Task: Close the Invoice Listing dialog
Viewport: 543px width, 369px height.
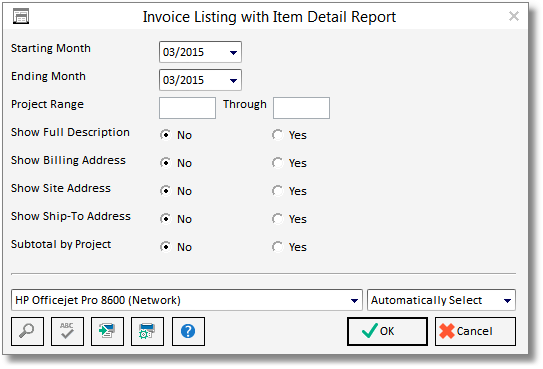Action: 514,16
